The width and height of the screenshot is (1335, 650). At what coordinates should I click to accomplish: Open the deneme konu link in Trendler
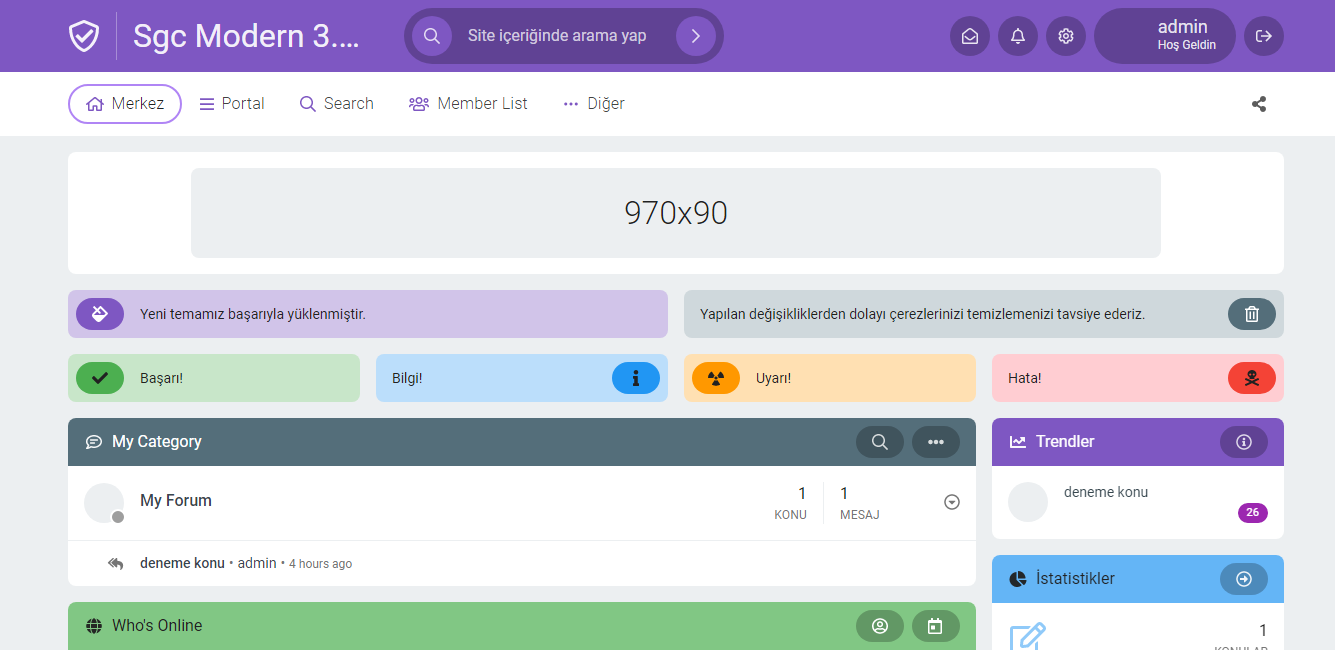click(x=1105, y=492)
